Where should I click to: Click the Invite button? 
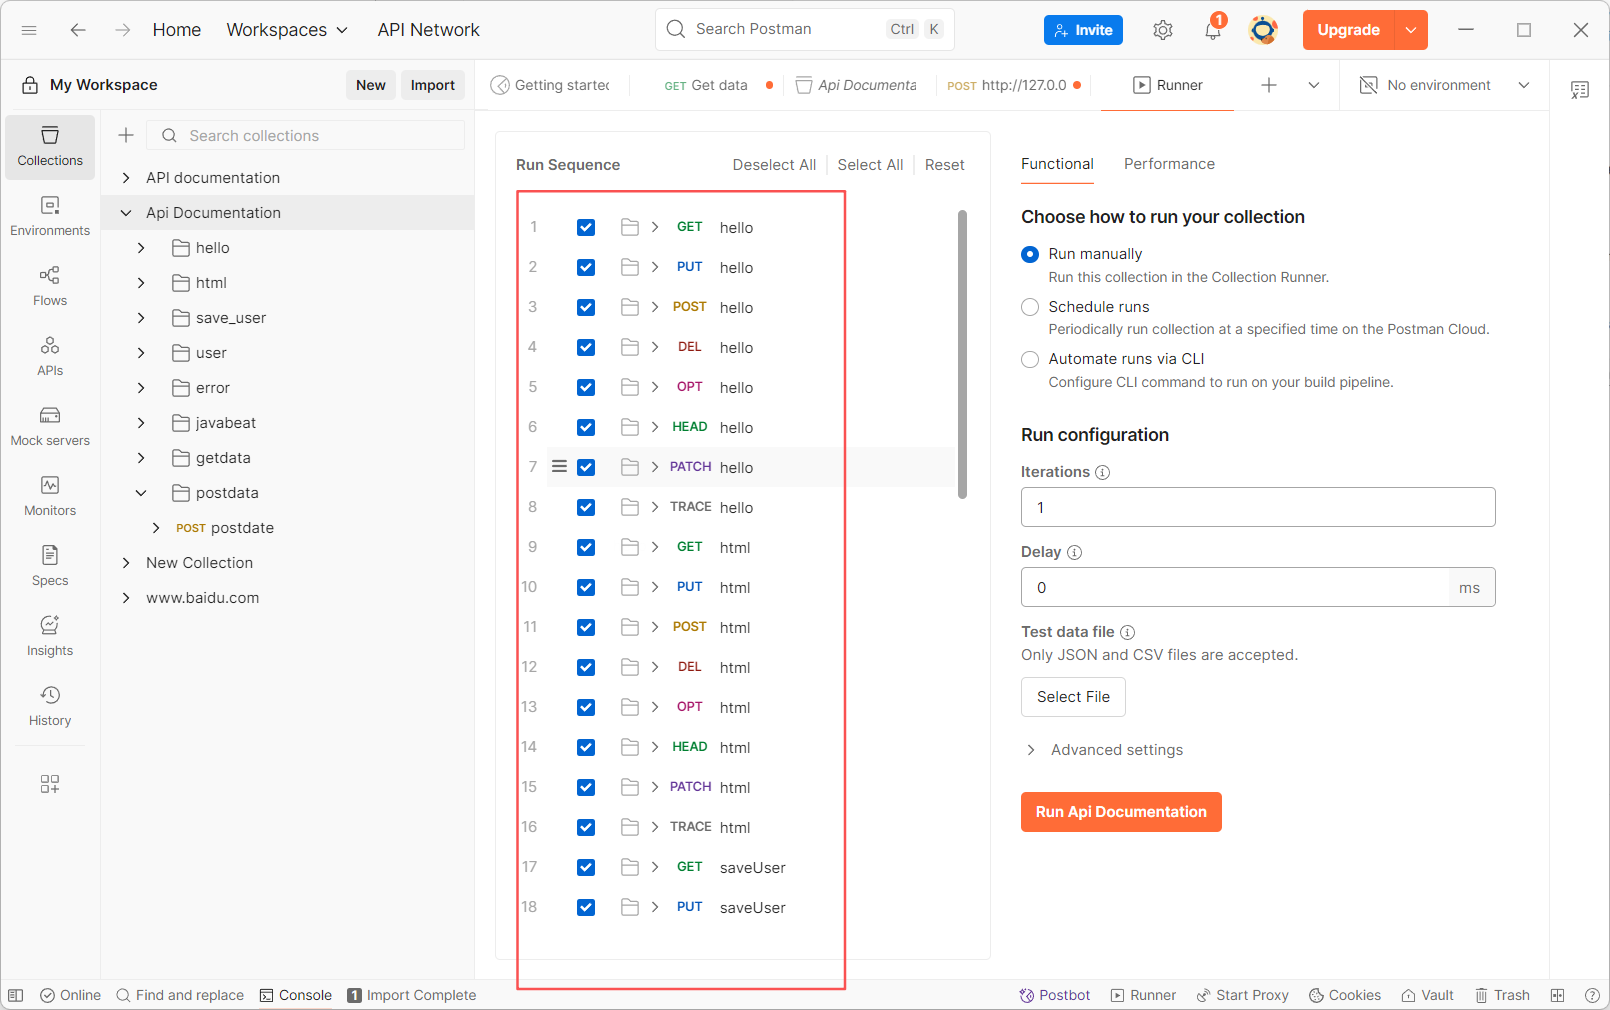pyautogui.click(x=1083, y=30)
